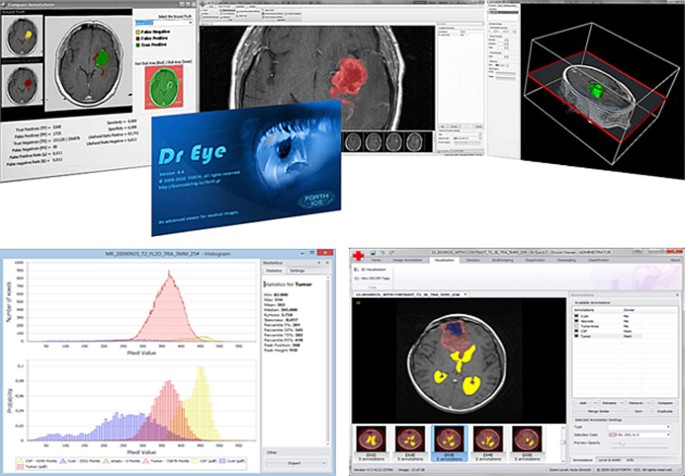The height and width of the screenshot is (476, 685).
Task: Click the green tumor in the 3D volume view
Action: tap(597, 90)
